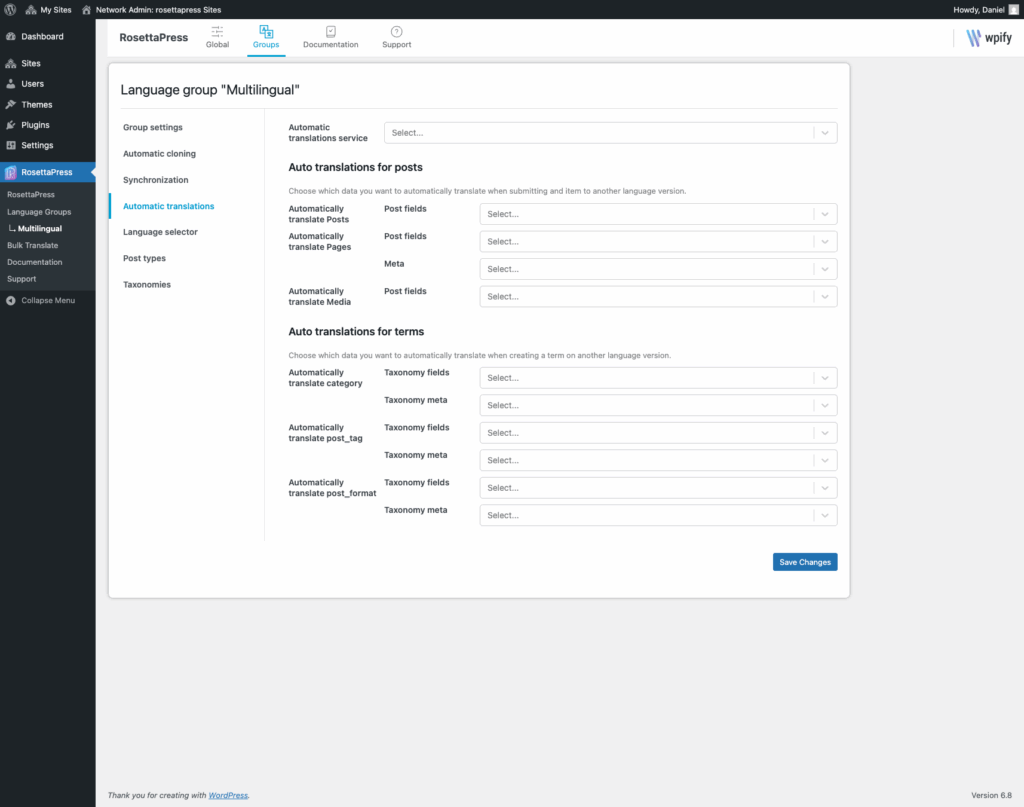
Task: Switch to Synchronization section
Action: [x=155, y=180]
